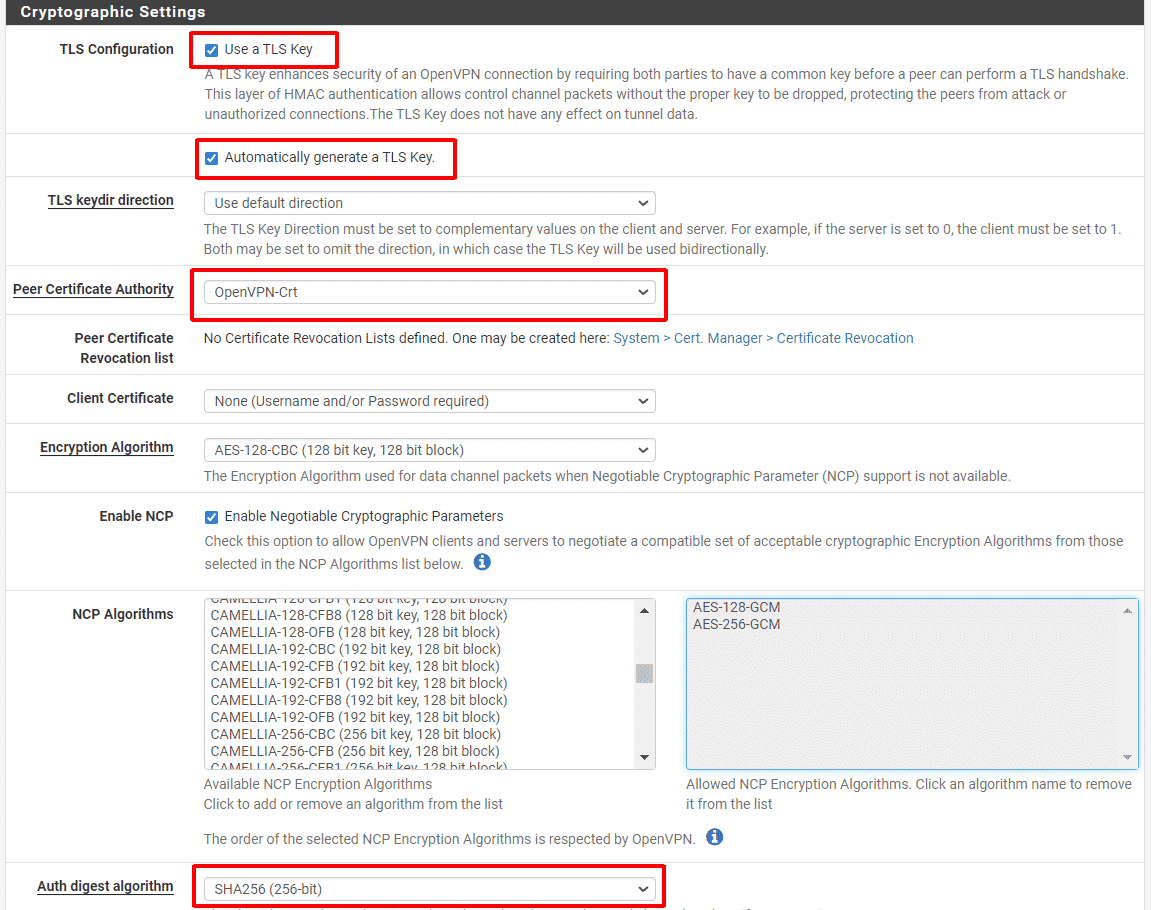This screenshot has width=1151, height=910.
Task: Click up arrow of Available NCP list scrollbar
Action: [x=645, y=610]
